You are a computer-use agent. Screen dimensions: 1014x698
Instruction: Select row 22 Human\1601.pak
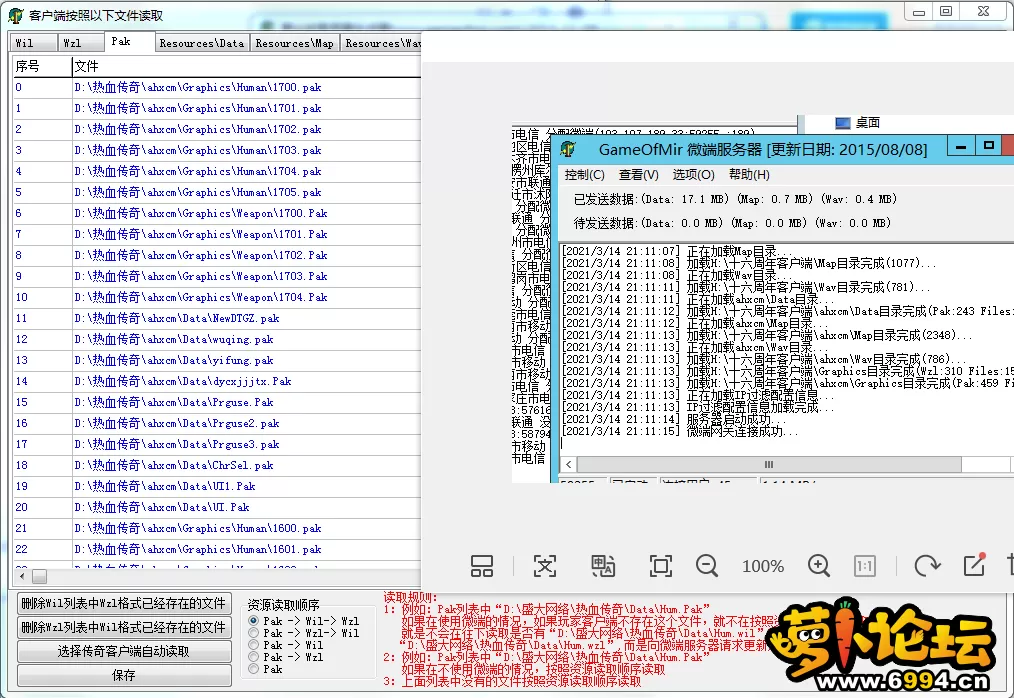tap(217, 549)
